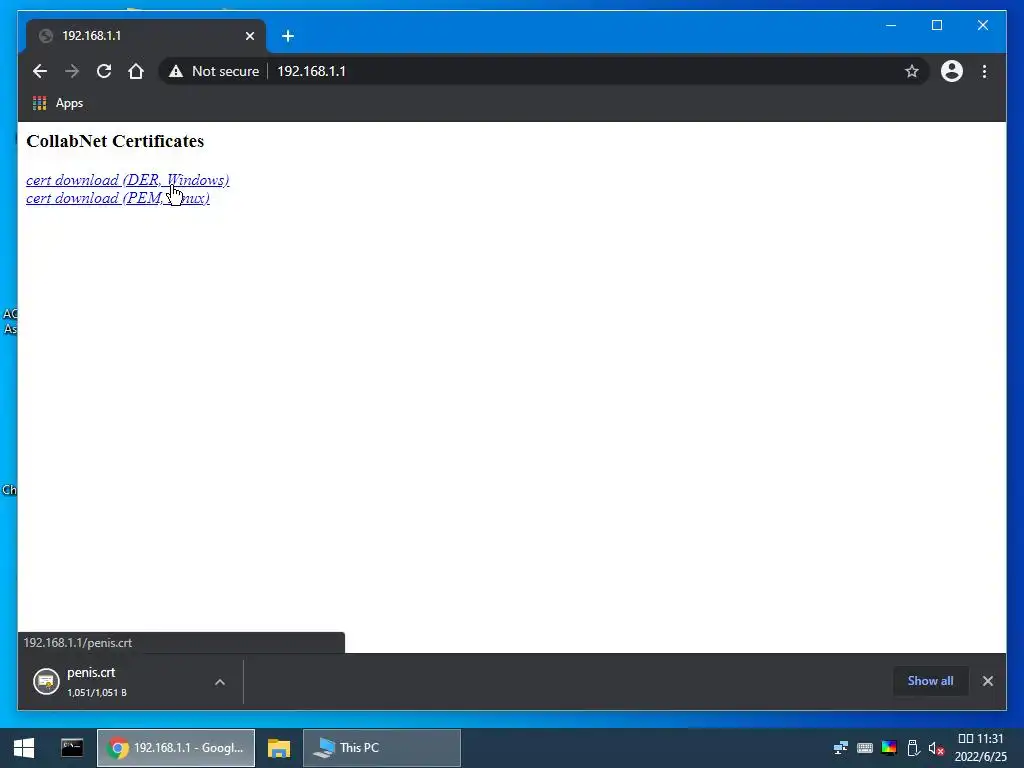1024x768 pixels.
Task: Click the muted volume tray icon
Action: click(936, 748)
